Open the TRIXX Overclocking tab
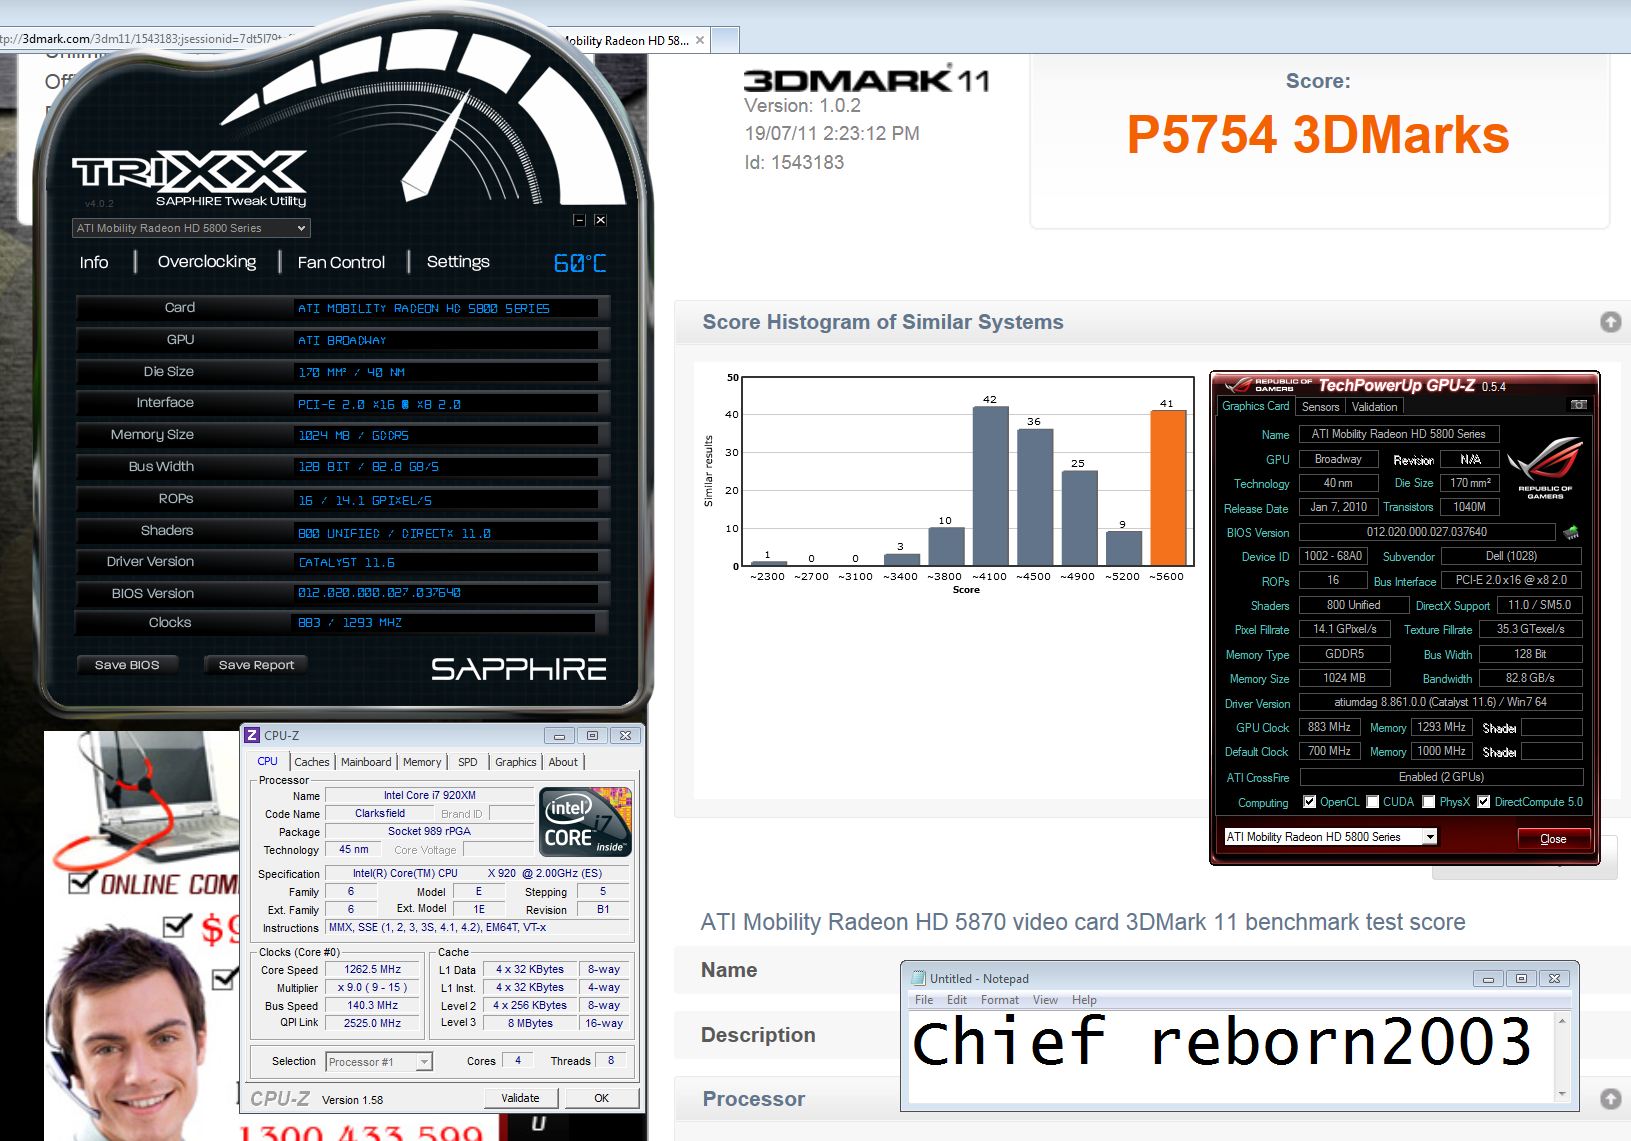The image size is (1631, 1141). point(207,262)
